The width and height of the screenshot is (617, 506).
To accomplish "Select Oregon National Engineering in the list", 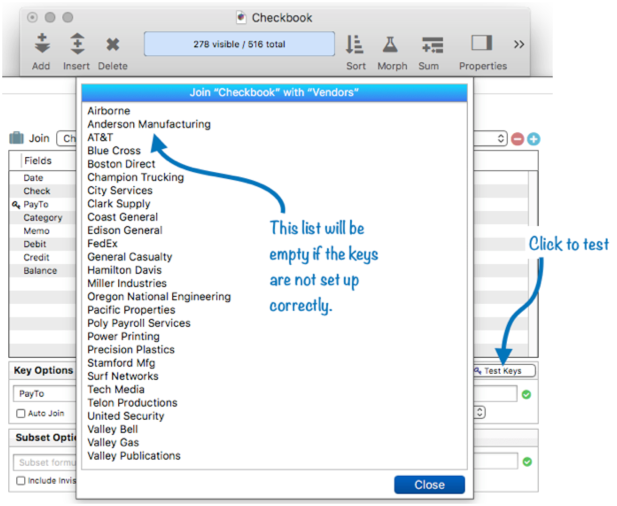I will 159,297.
